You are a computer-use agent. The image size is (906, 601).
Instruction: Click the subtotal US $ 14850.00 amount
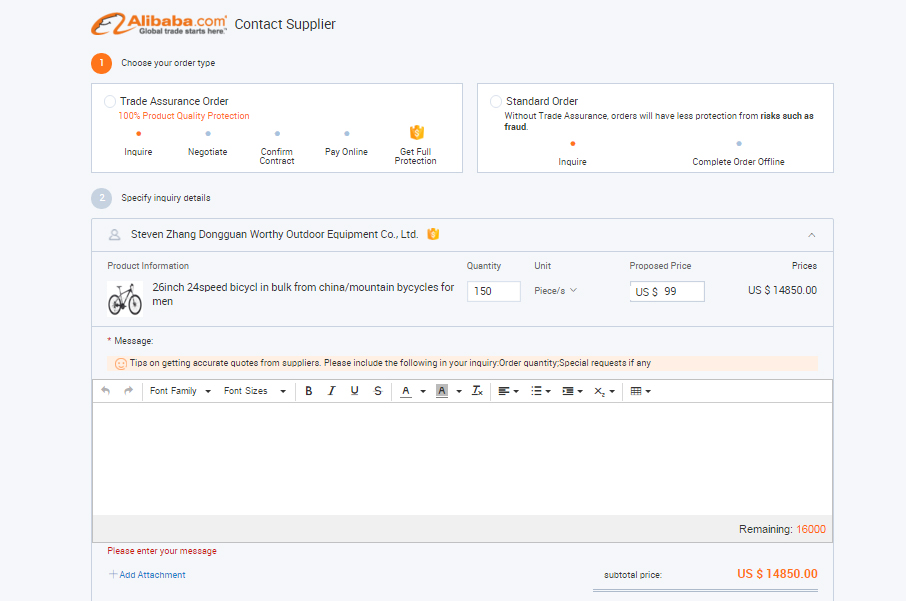(x=777, y=574)
